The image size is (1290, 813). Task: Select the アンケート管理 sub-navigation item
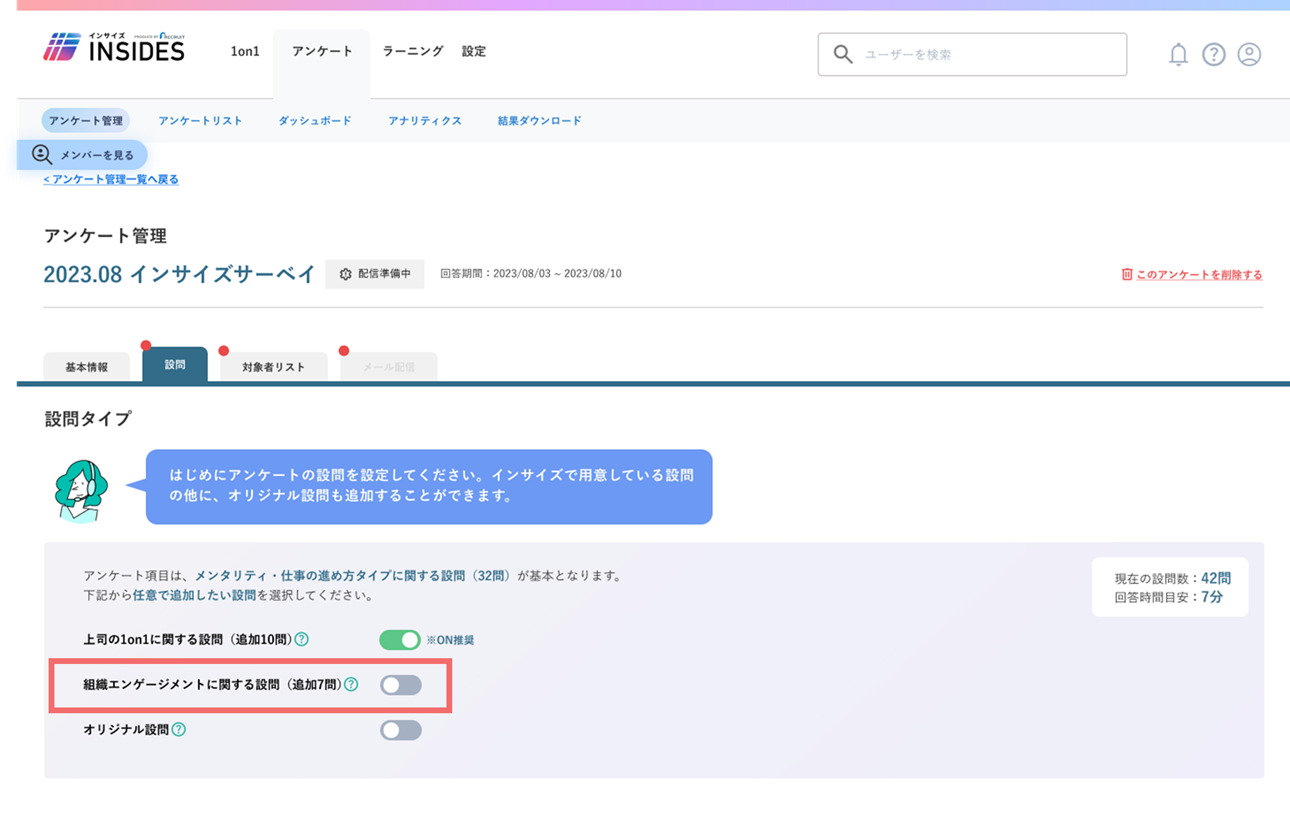86,120
